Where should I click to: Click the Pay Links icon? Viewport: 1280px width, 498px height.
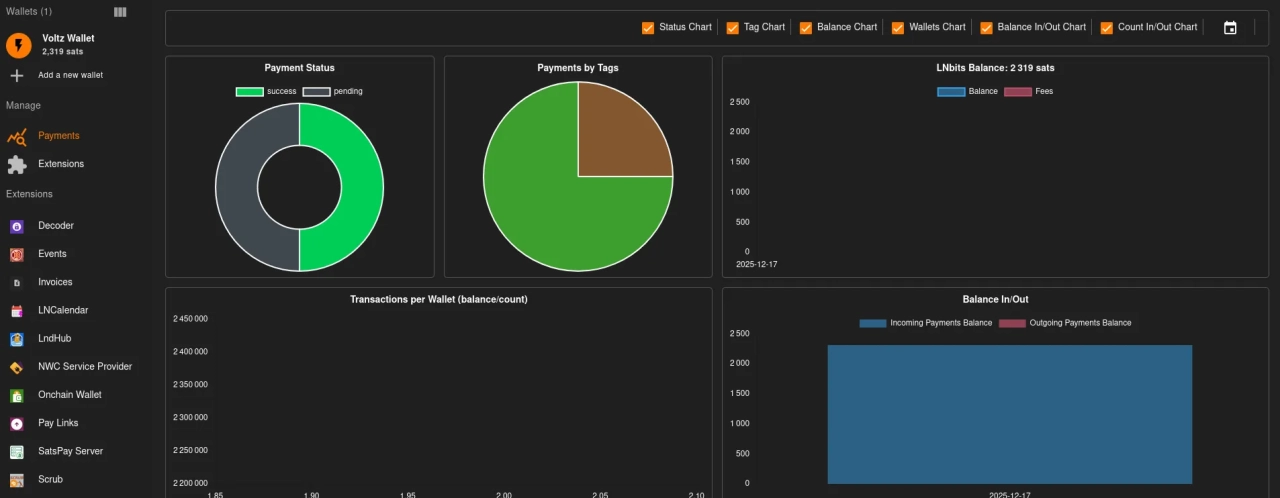point(17,423)
